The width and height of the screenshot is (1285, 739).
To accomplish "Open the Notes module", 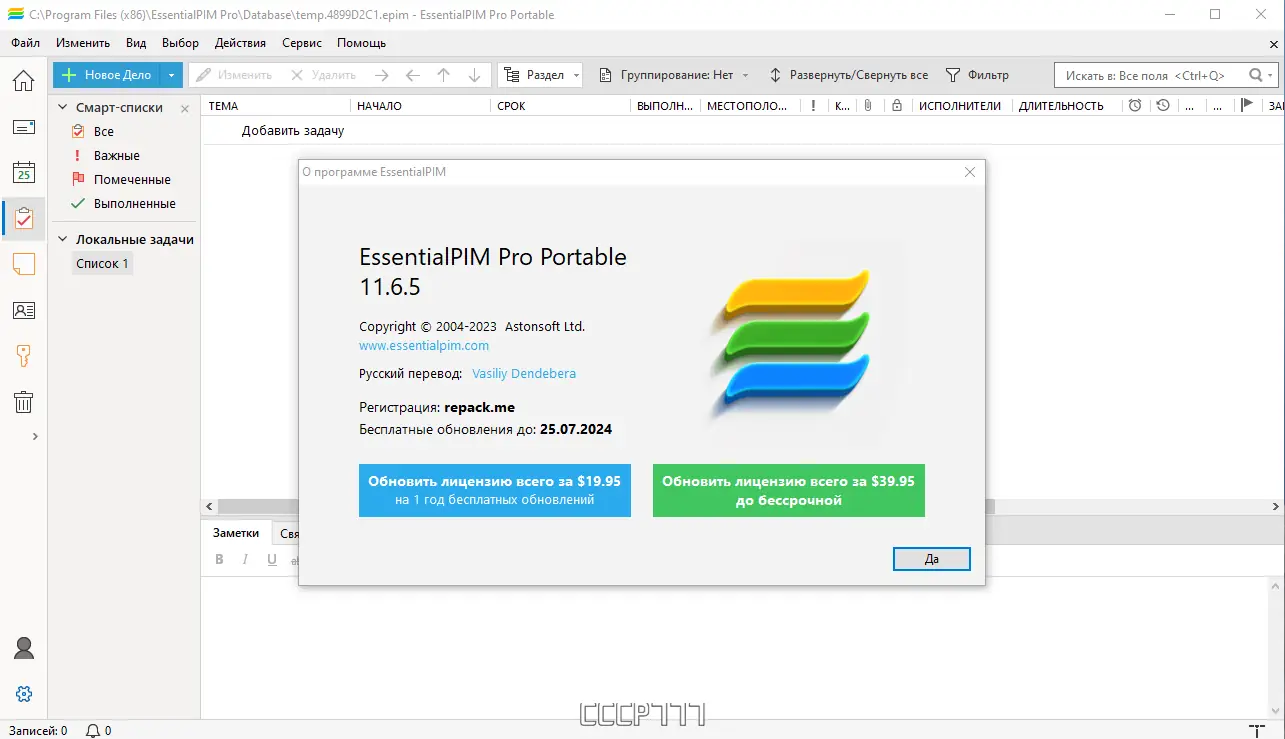I will pos(23,264).
